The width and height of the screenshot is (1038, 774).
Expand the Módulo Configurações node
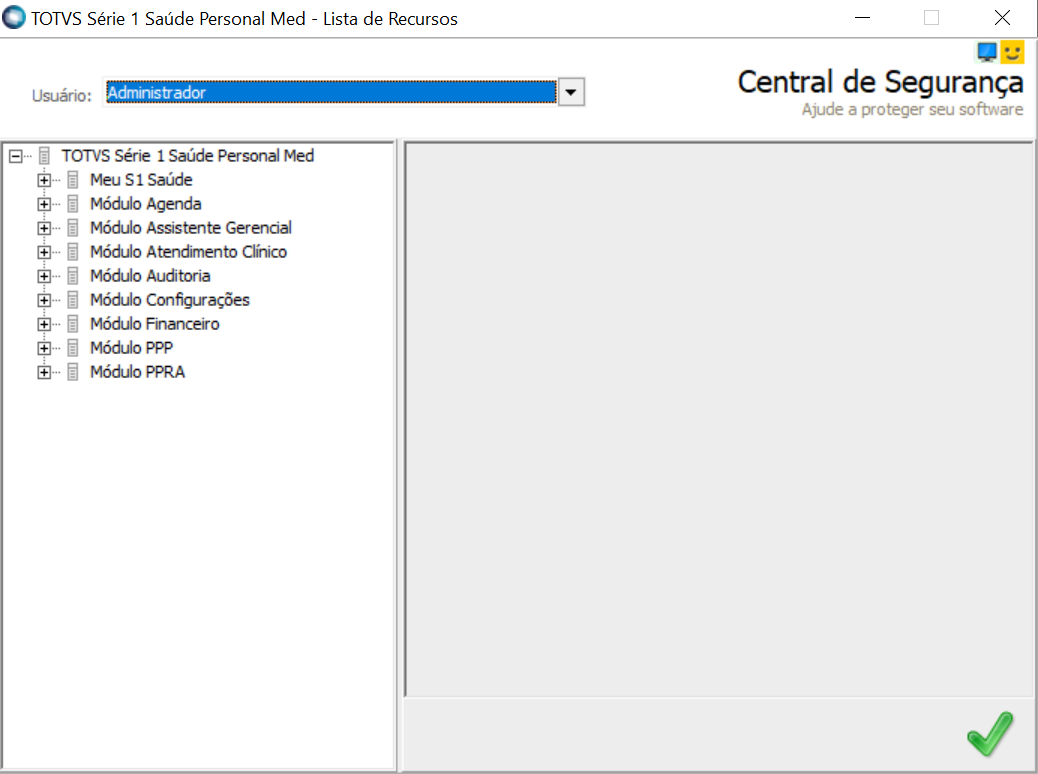44,300
